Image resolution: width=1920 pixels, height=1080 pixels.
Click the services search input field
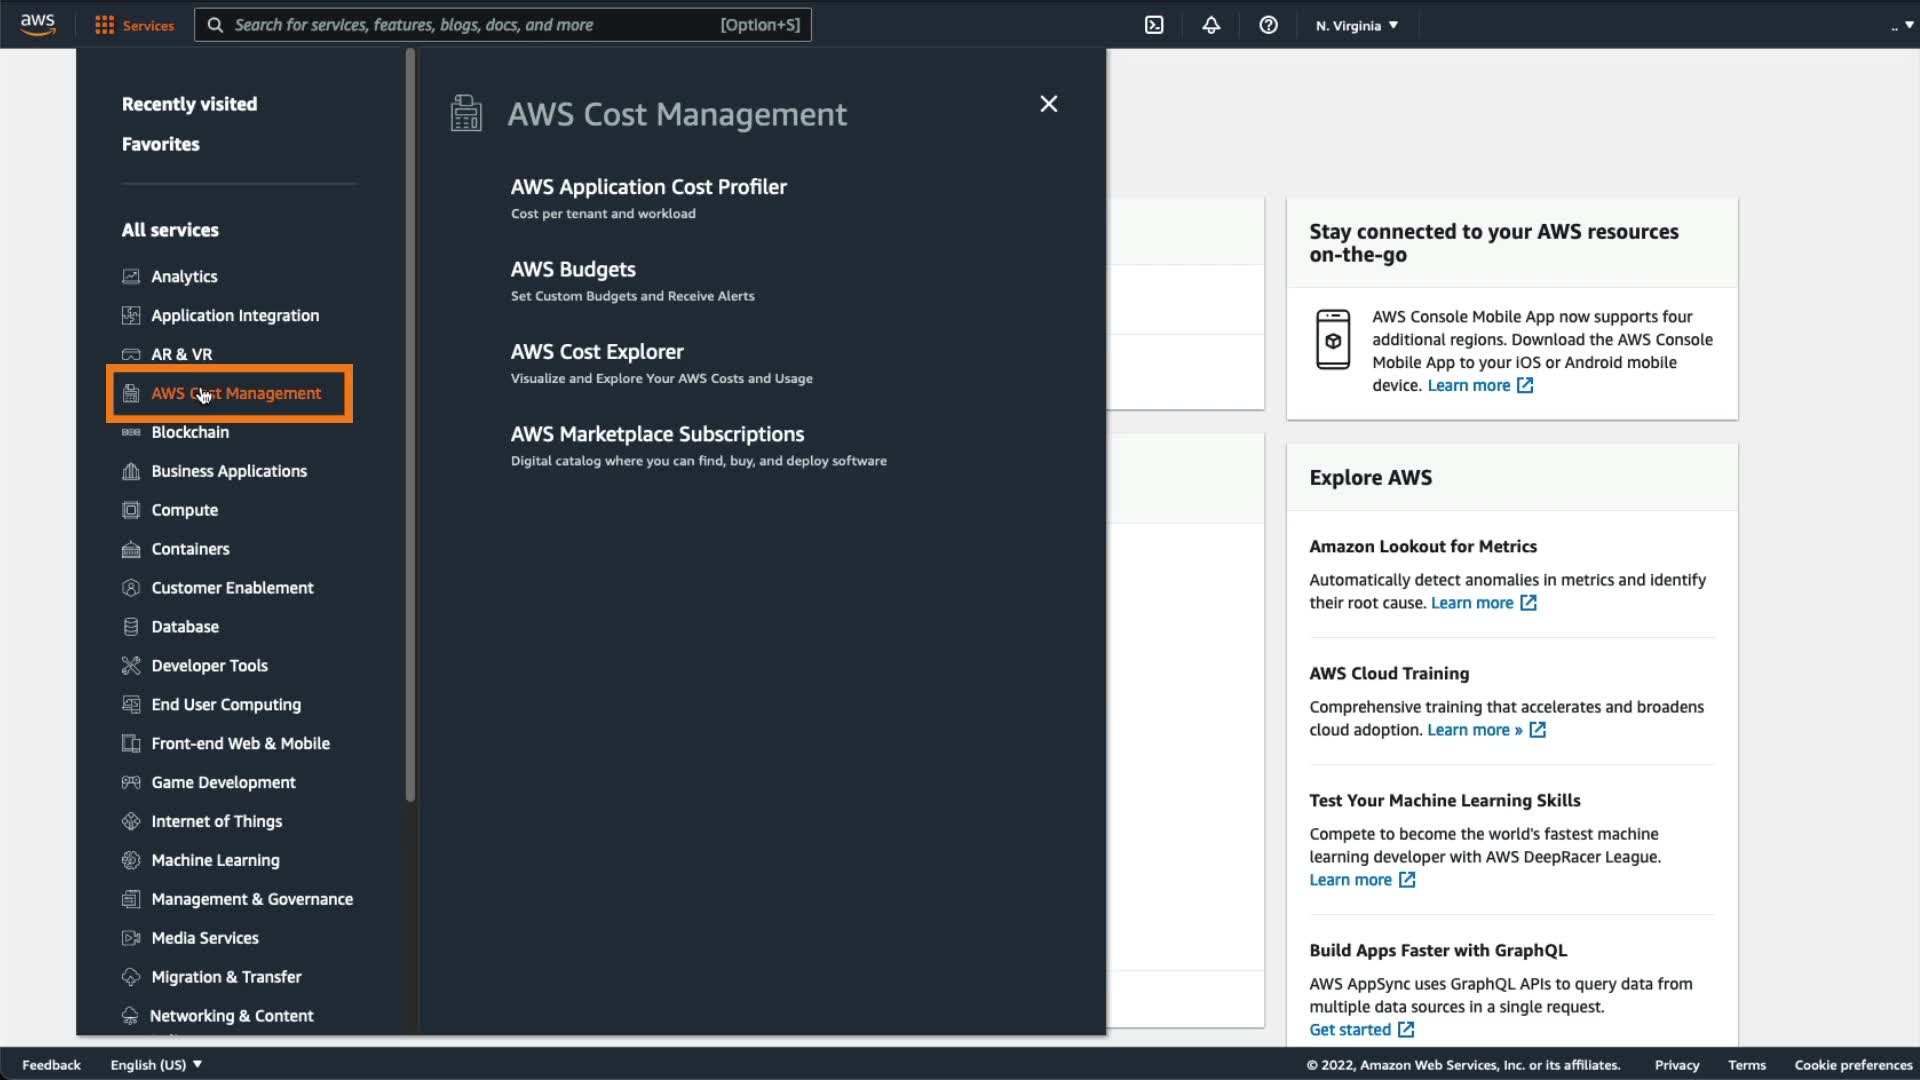470,25
